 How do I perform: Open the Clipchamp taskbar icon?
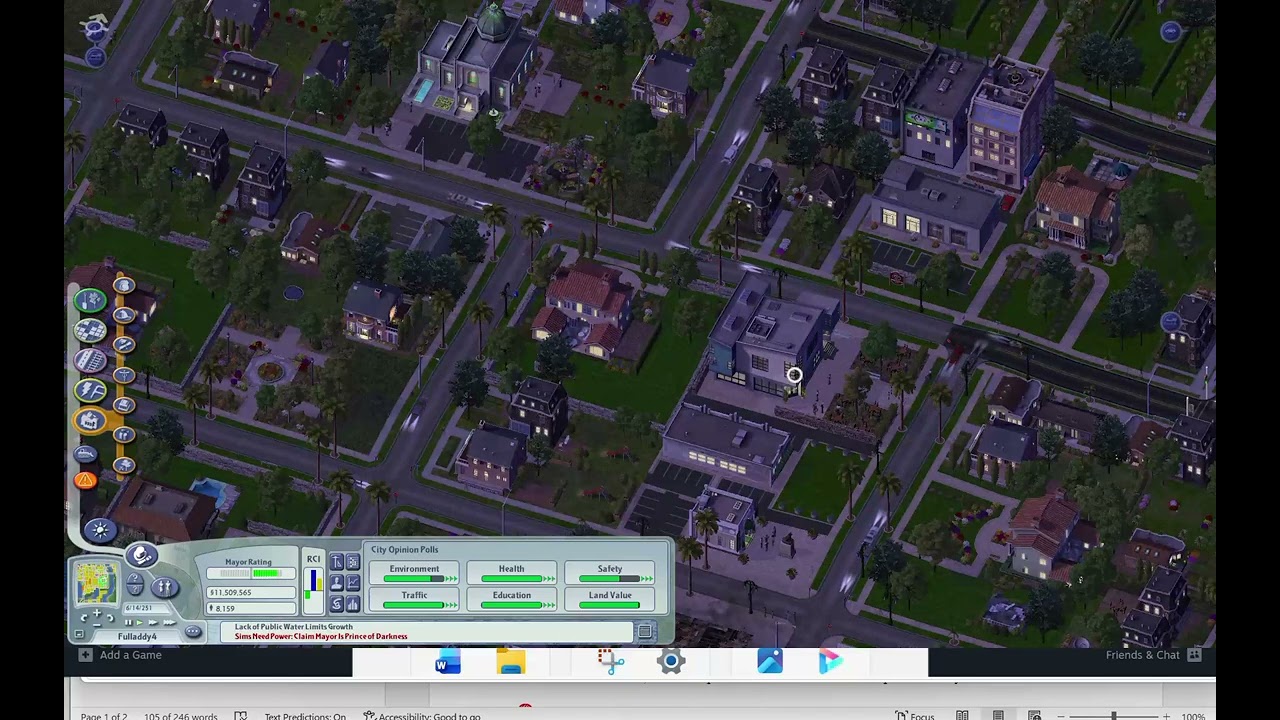(831, 662)
